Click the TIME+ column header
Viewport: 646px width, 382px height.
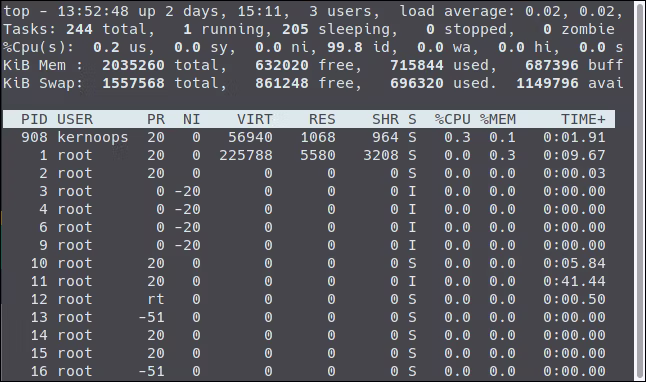583,119
